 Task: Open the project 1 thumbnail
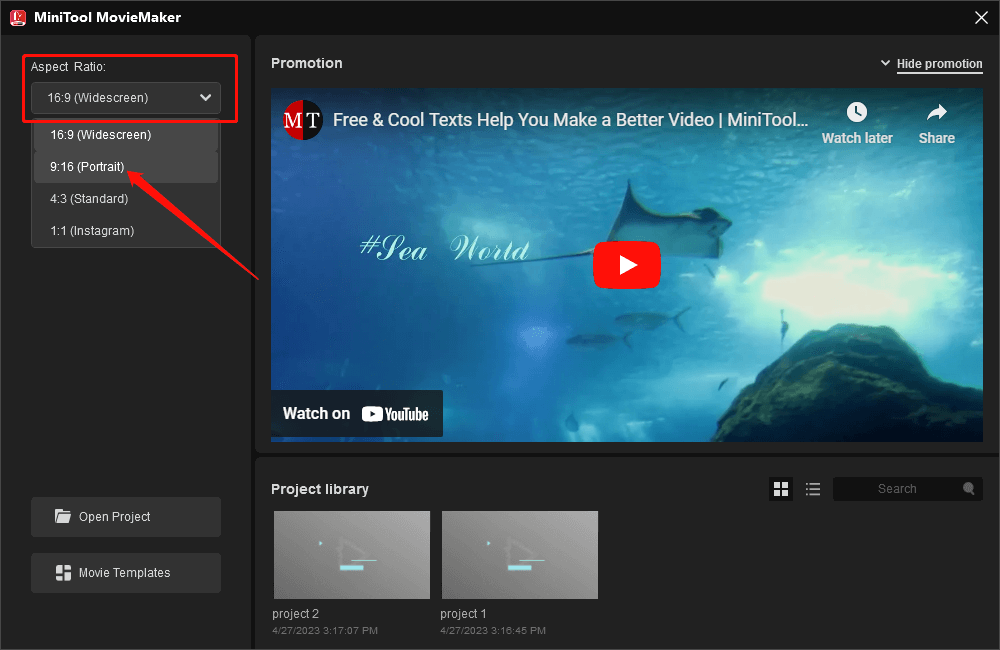(x=520, y=555)
